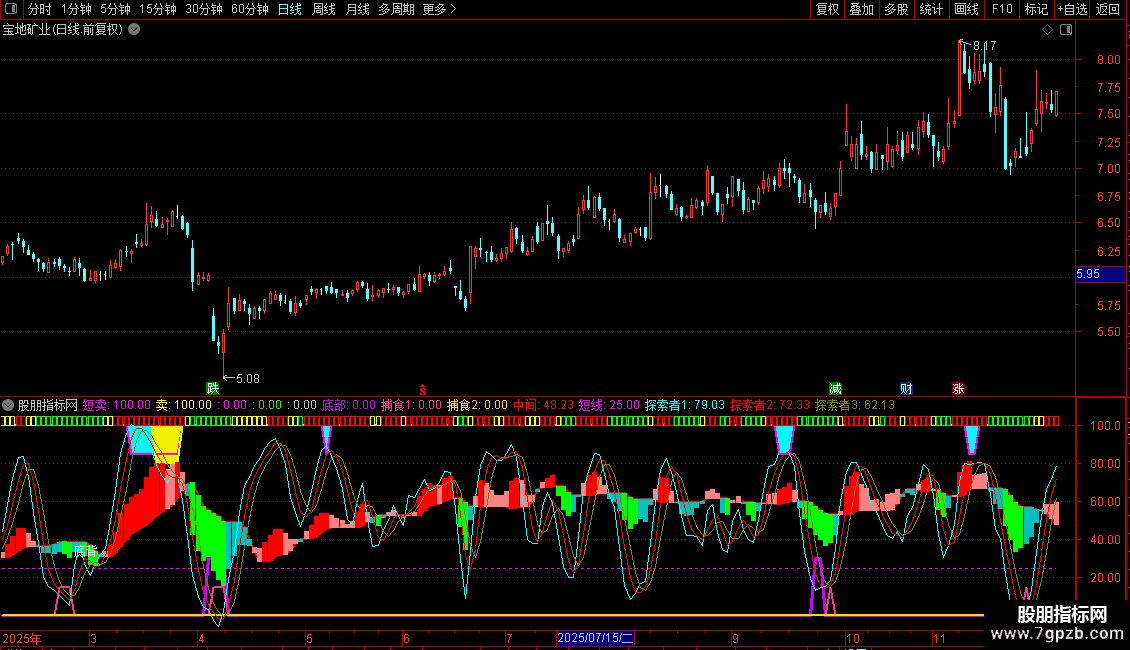
Task: Click the diamond icon above the chart
Action: [1047, 30]
